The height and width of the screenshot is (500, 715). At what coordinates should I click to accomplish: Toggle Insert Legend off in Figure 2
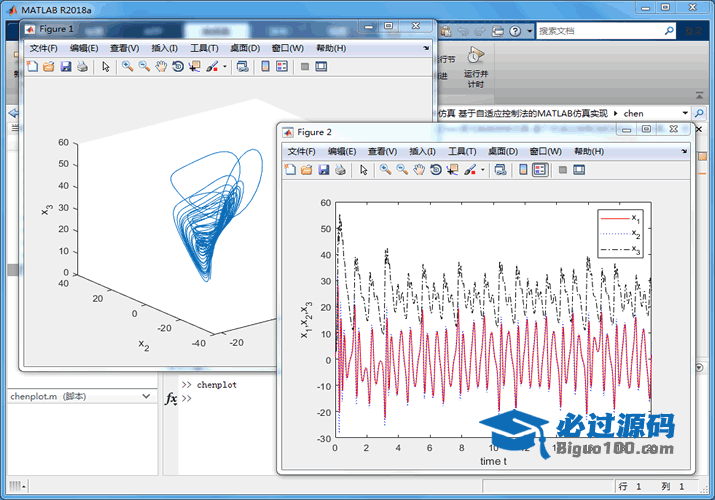(x=540, y=170)
